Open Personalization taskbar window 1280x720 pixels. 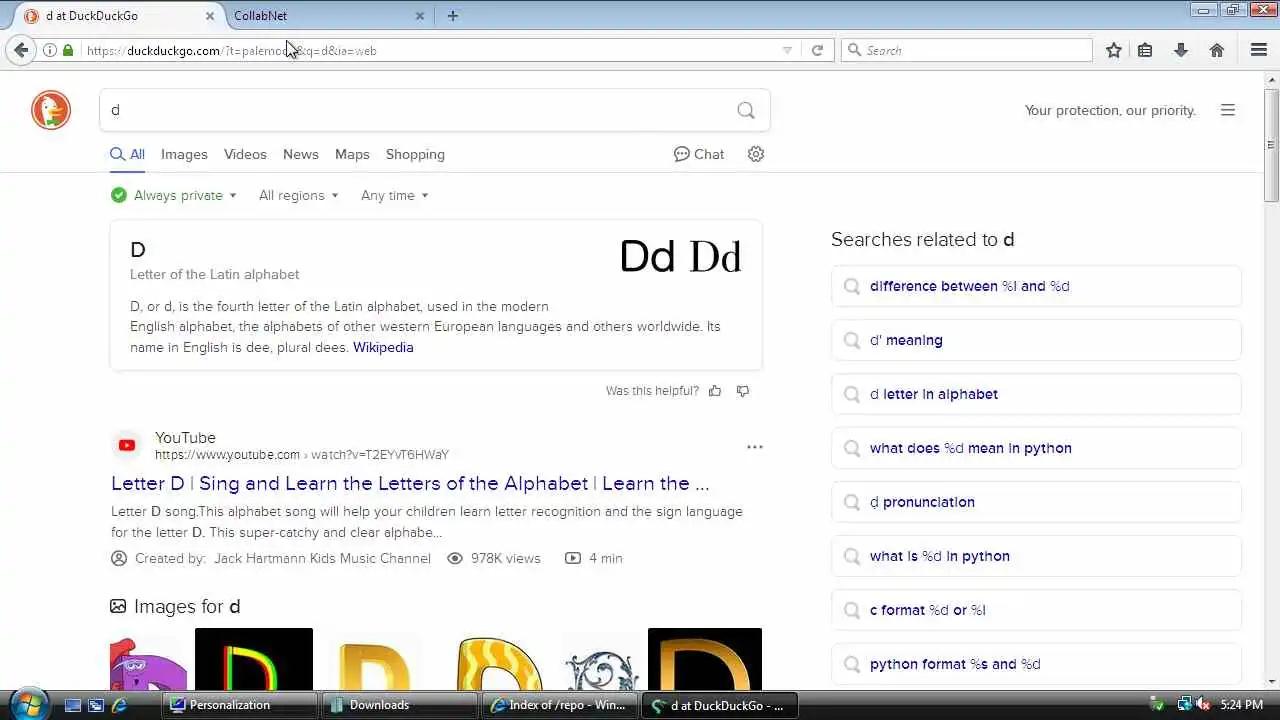(x=239, y=705)
